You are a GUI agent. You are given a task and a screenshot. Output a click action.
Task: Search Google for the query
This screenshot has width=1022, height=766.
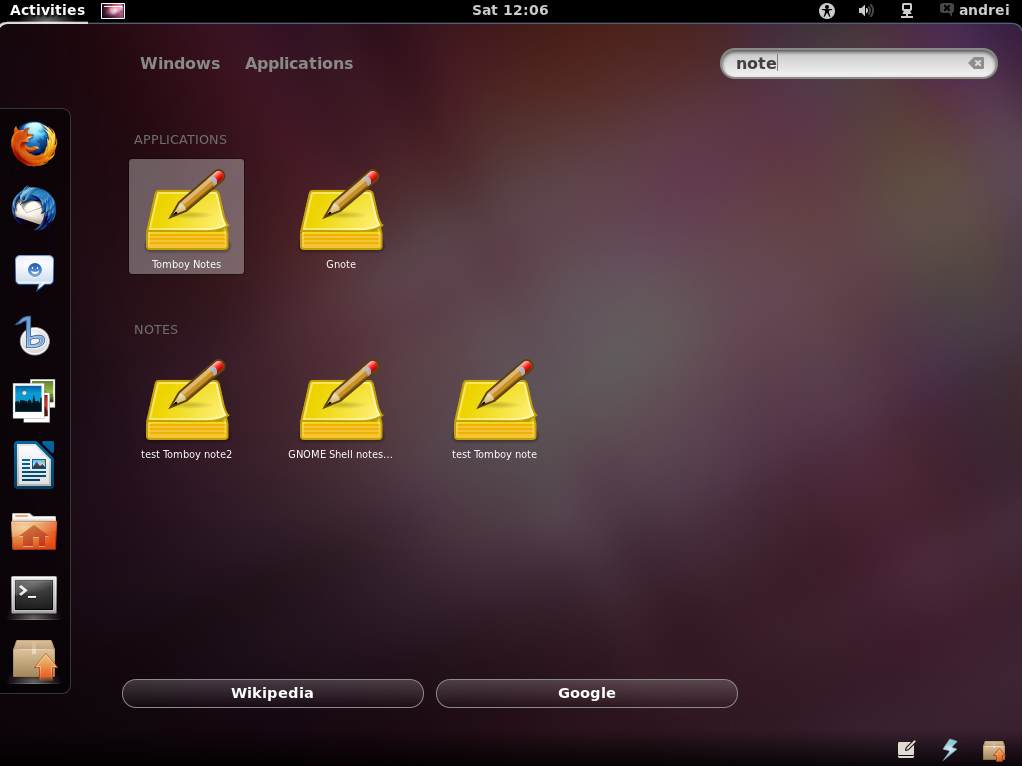pos(586,693)
